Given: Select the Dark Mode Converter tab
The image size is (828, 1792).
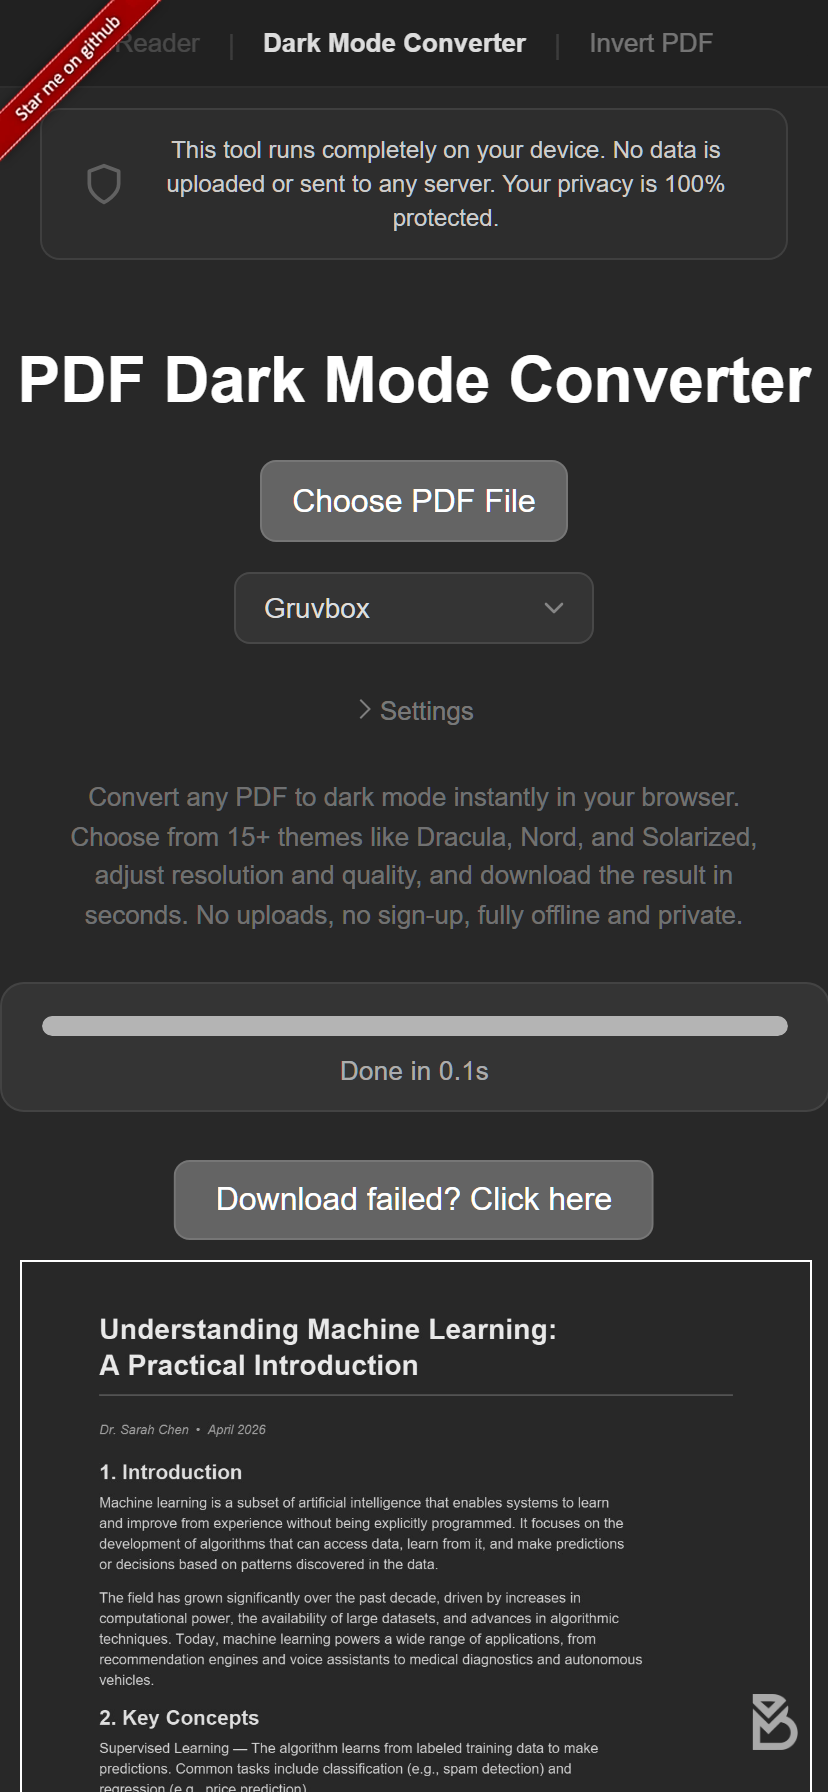Looking at the screenshot, I should pyautogui.click(x=394, y=43).
